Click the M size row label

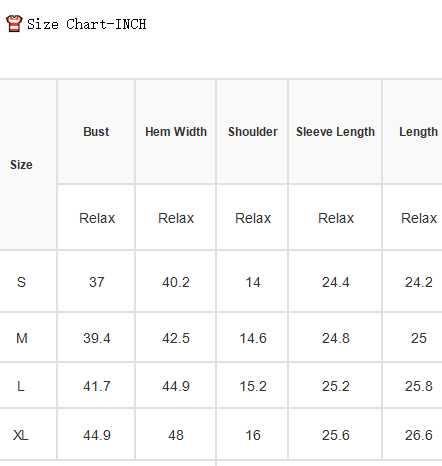pos(22,338)
